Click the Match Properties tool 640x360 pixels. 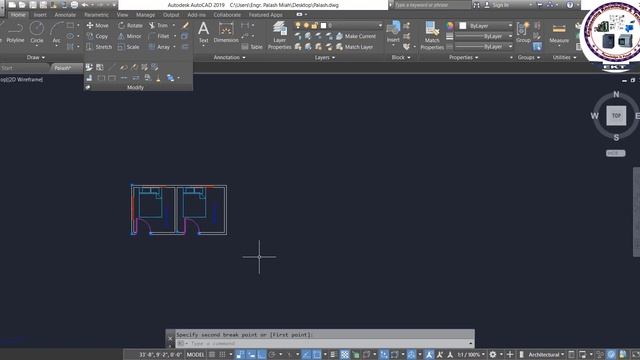click(432, 36)
